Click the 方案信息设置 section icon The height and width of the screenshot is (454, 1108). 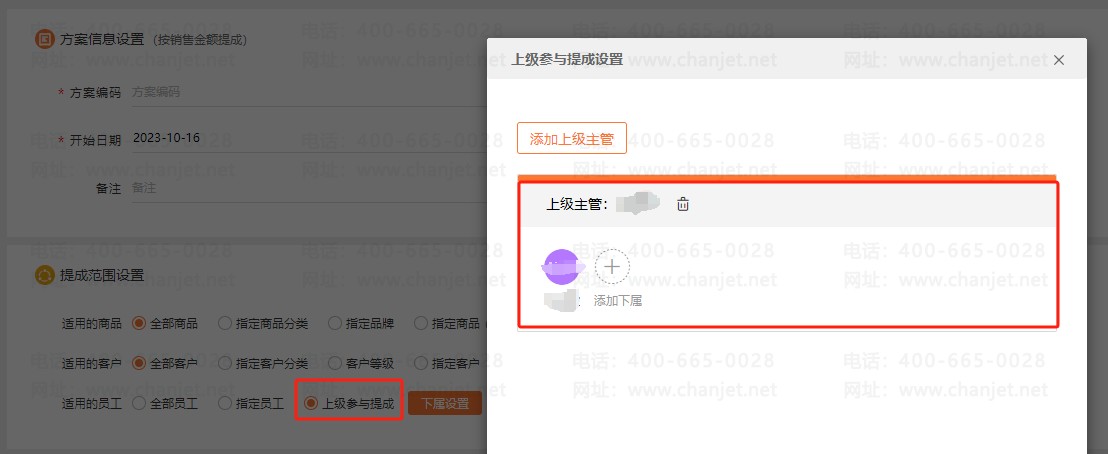(x=43, y=39)
